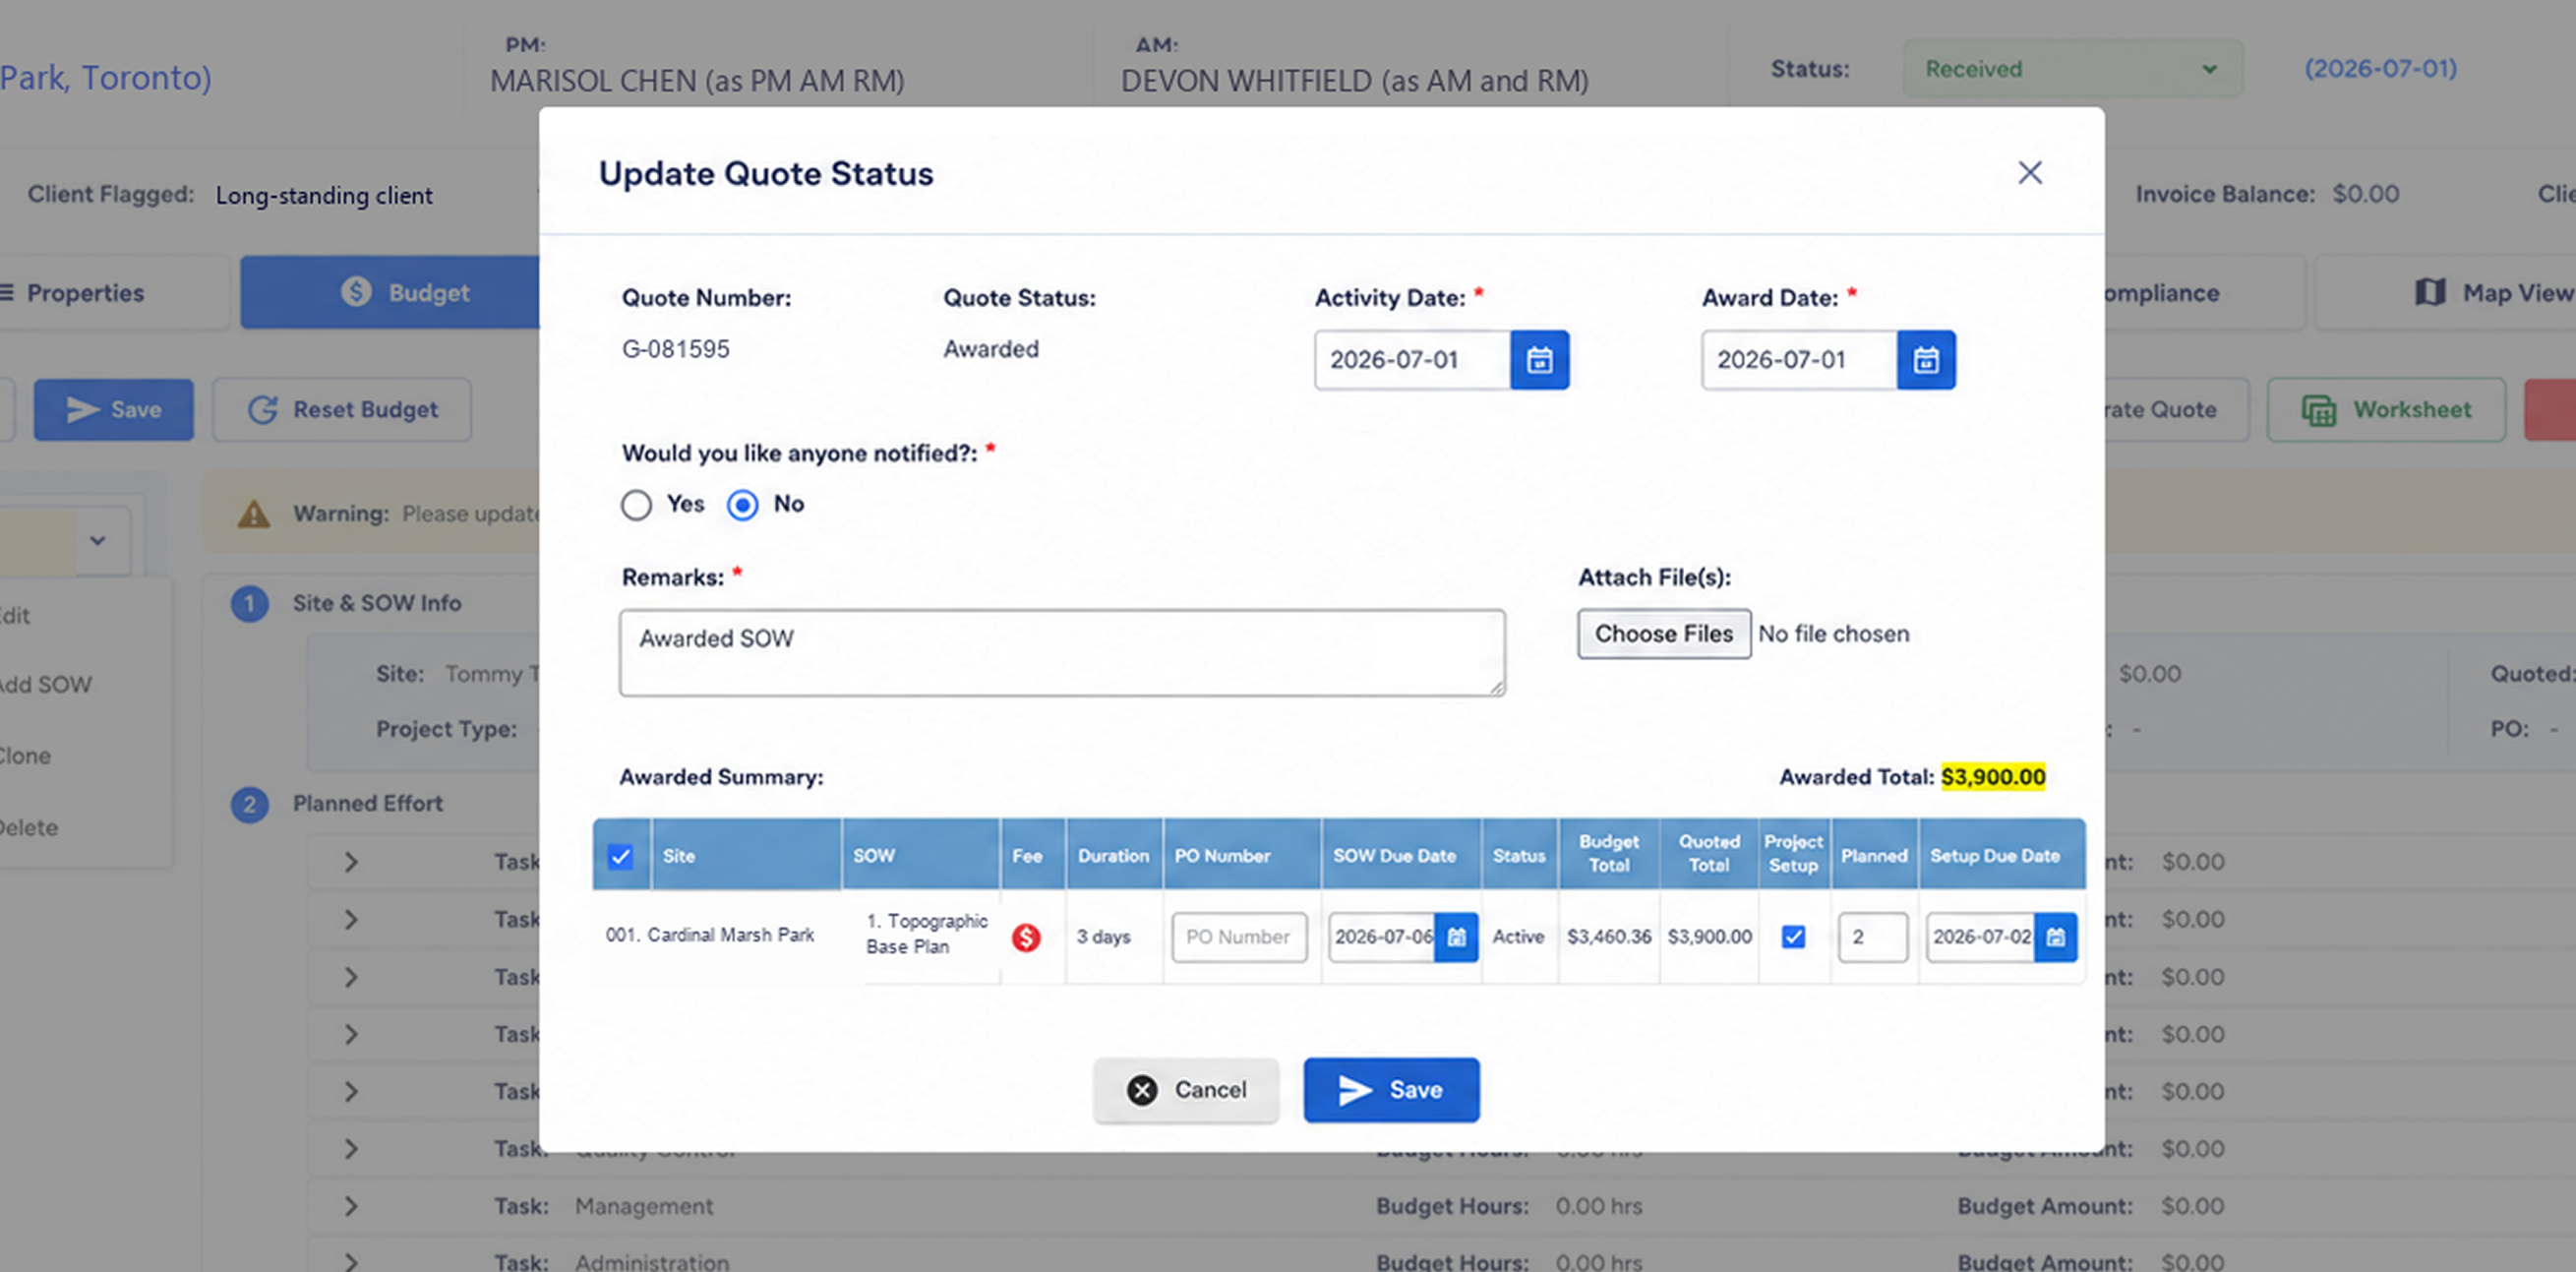This screenshot has width=2576, height=1272.
Task: Open the Setup Due Date calendar icon
Action: 2055,937
